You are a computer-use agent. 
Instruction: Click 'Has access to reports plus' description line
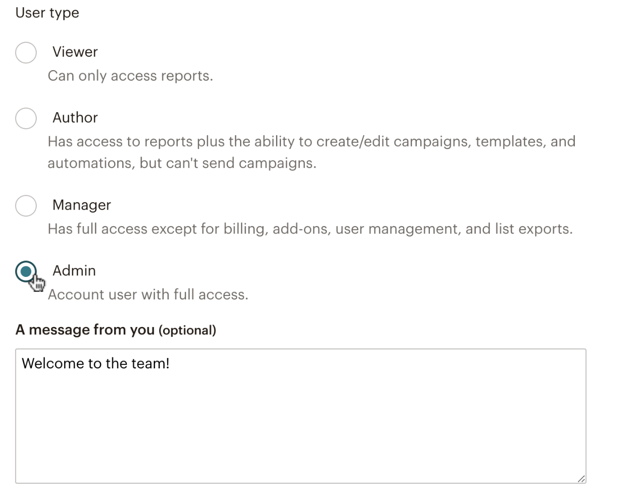(x=311, y=142)
